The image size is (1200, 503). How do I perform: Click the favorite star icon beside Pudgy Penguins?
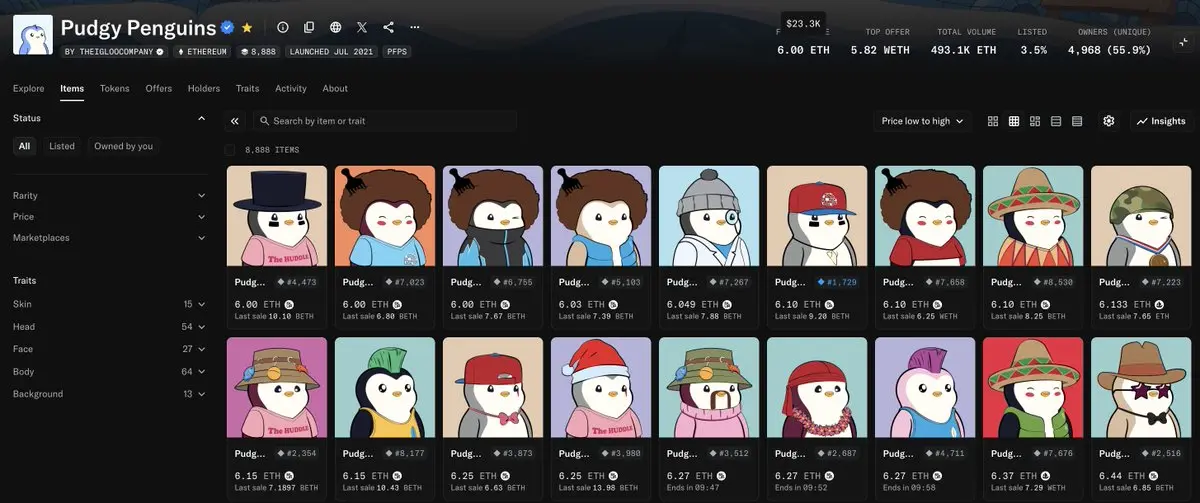(x=247, y=28)
